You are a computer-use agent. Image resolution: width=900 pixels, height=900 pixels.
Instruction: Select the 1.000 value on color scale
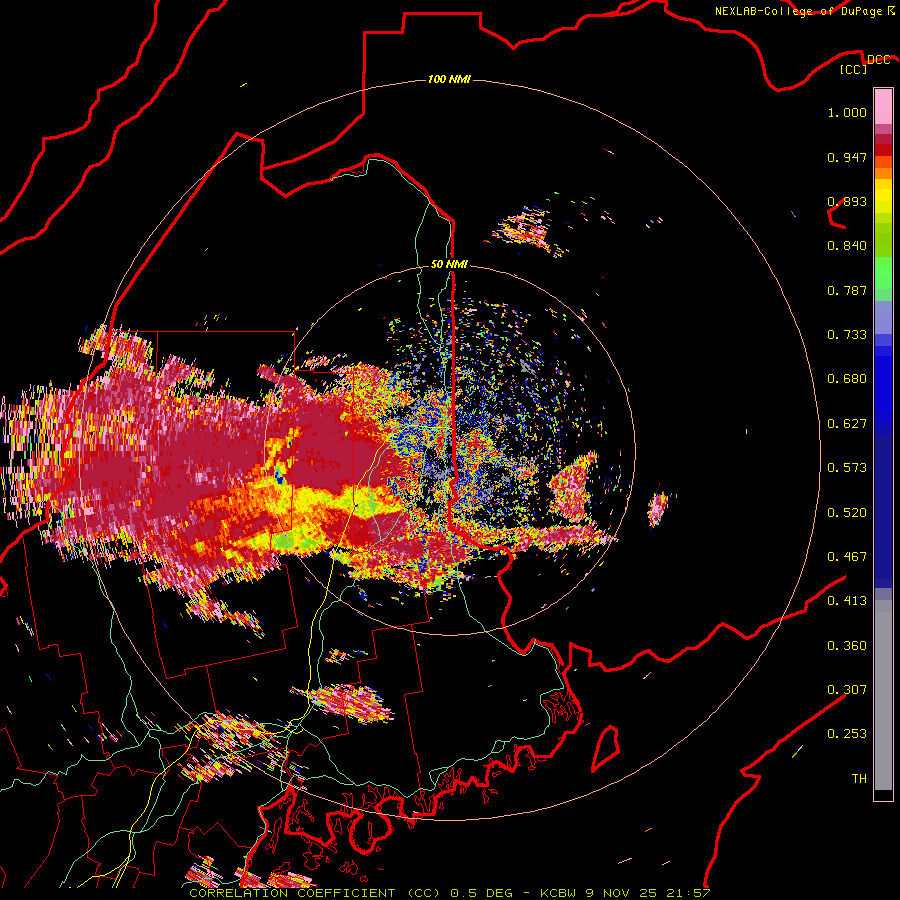click(847, 112)
